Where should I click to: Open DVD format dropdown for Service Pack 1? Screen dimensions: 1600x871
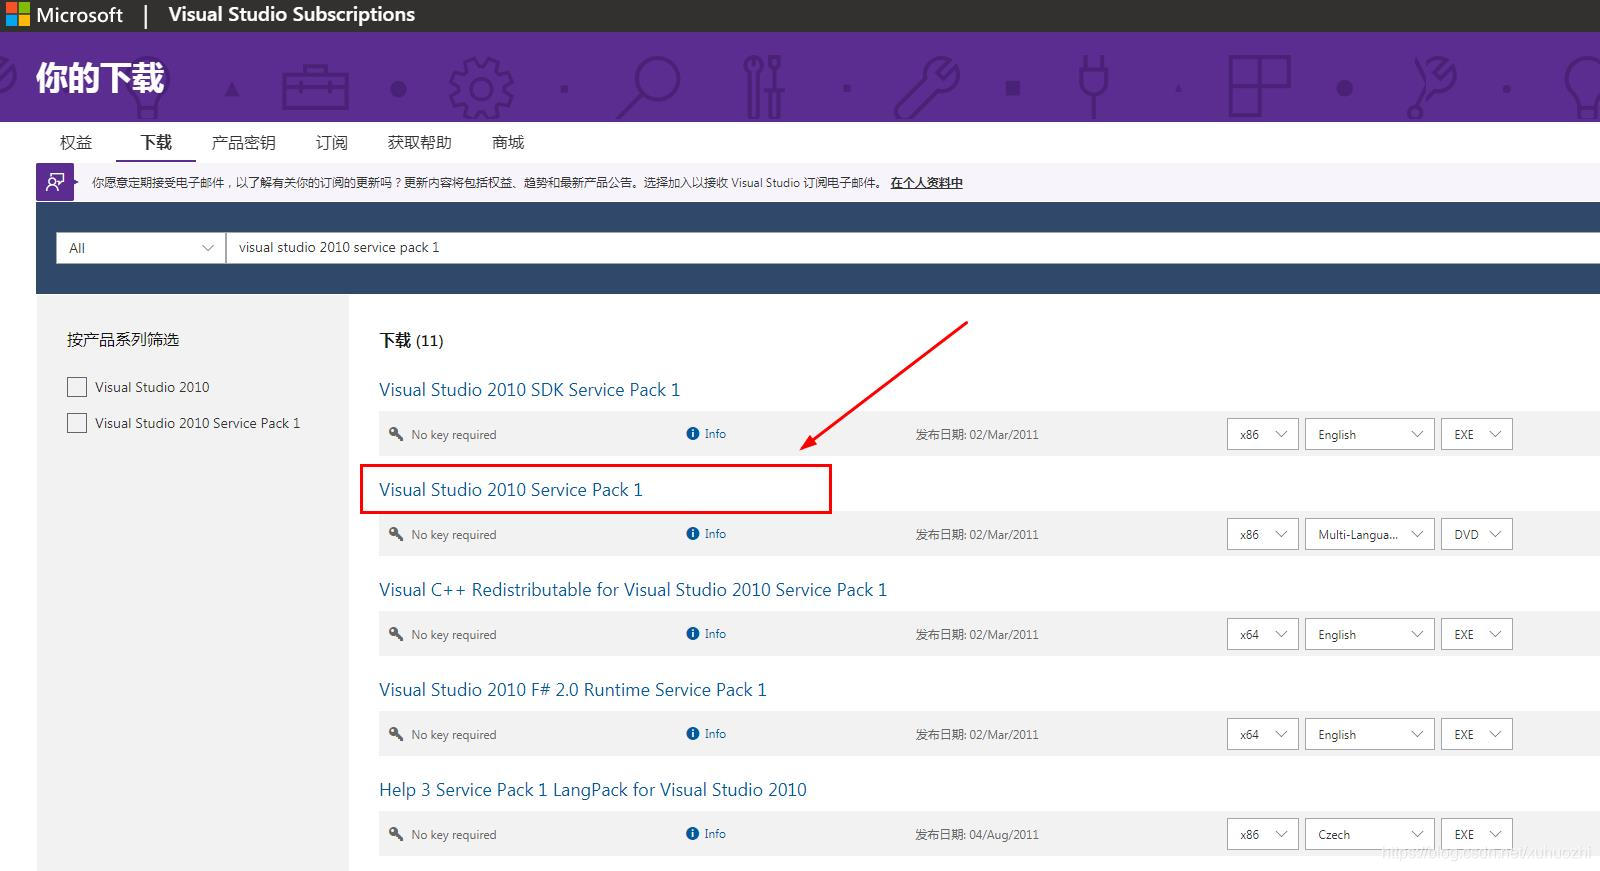pyautogui.click(x=1477, y=534)
